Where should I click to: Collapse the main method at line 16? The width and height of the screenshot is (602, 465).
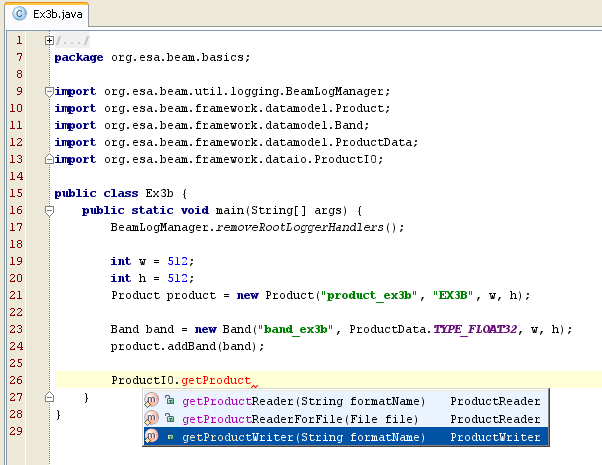[49, 210]
